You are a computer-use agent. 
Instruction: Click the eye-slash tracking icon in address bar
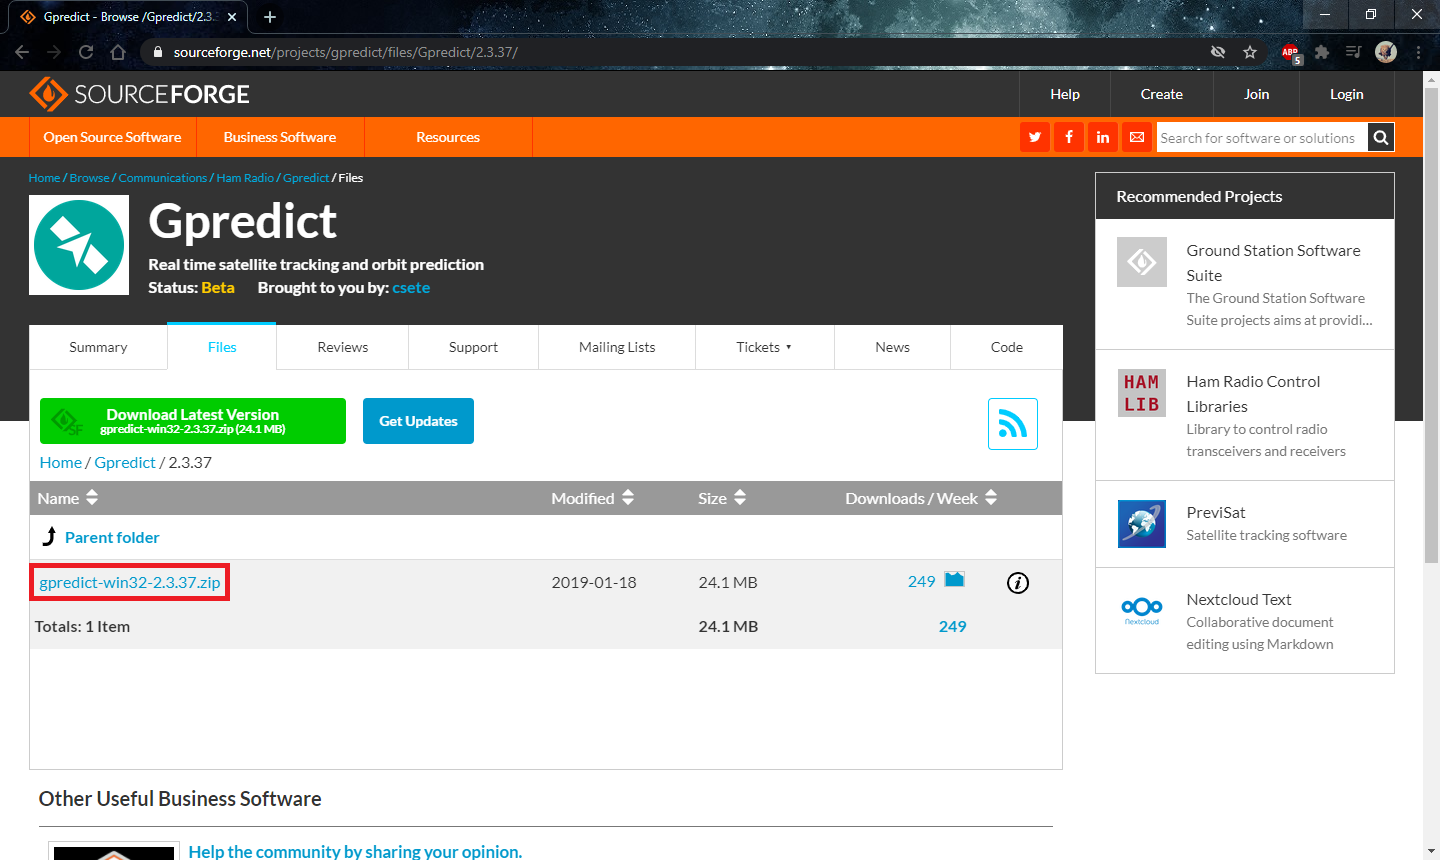tap(1218, 52)
